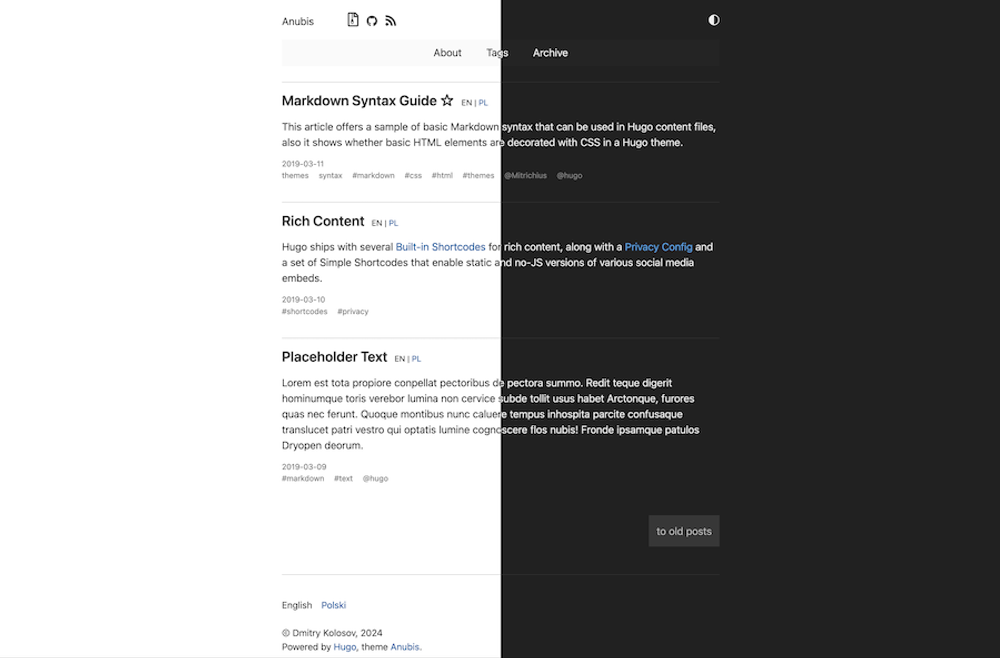Click the 'to old posts' button
1000x658 pixels.
(x=684, y=531)
